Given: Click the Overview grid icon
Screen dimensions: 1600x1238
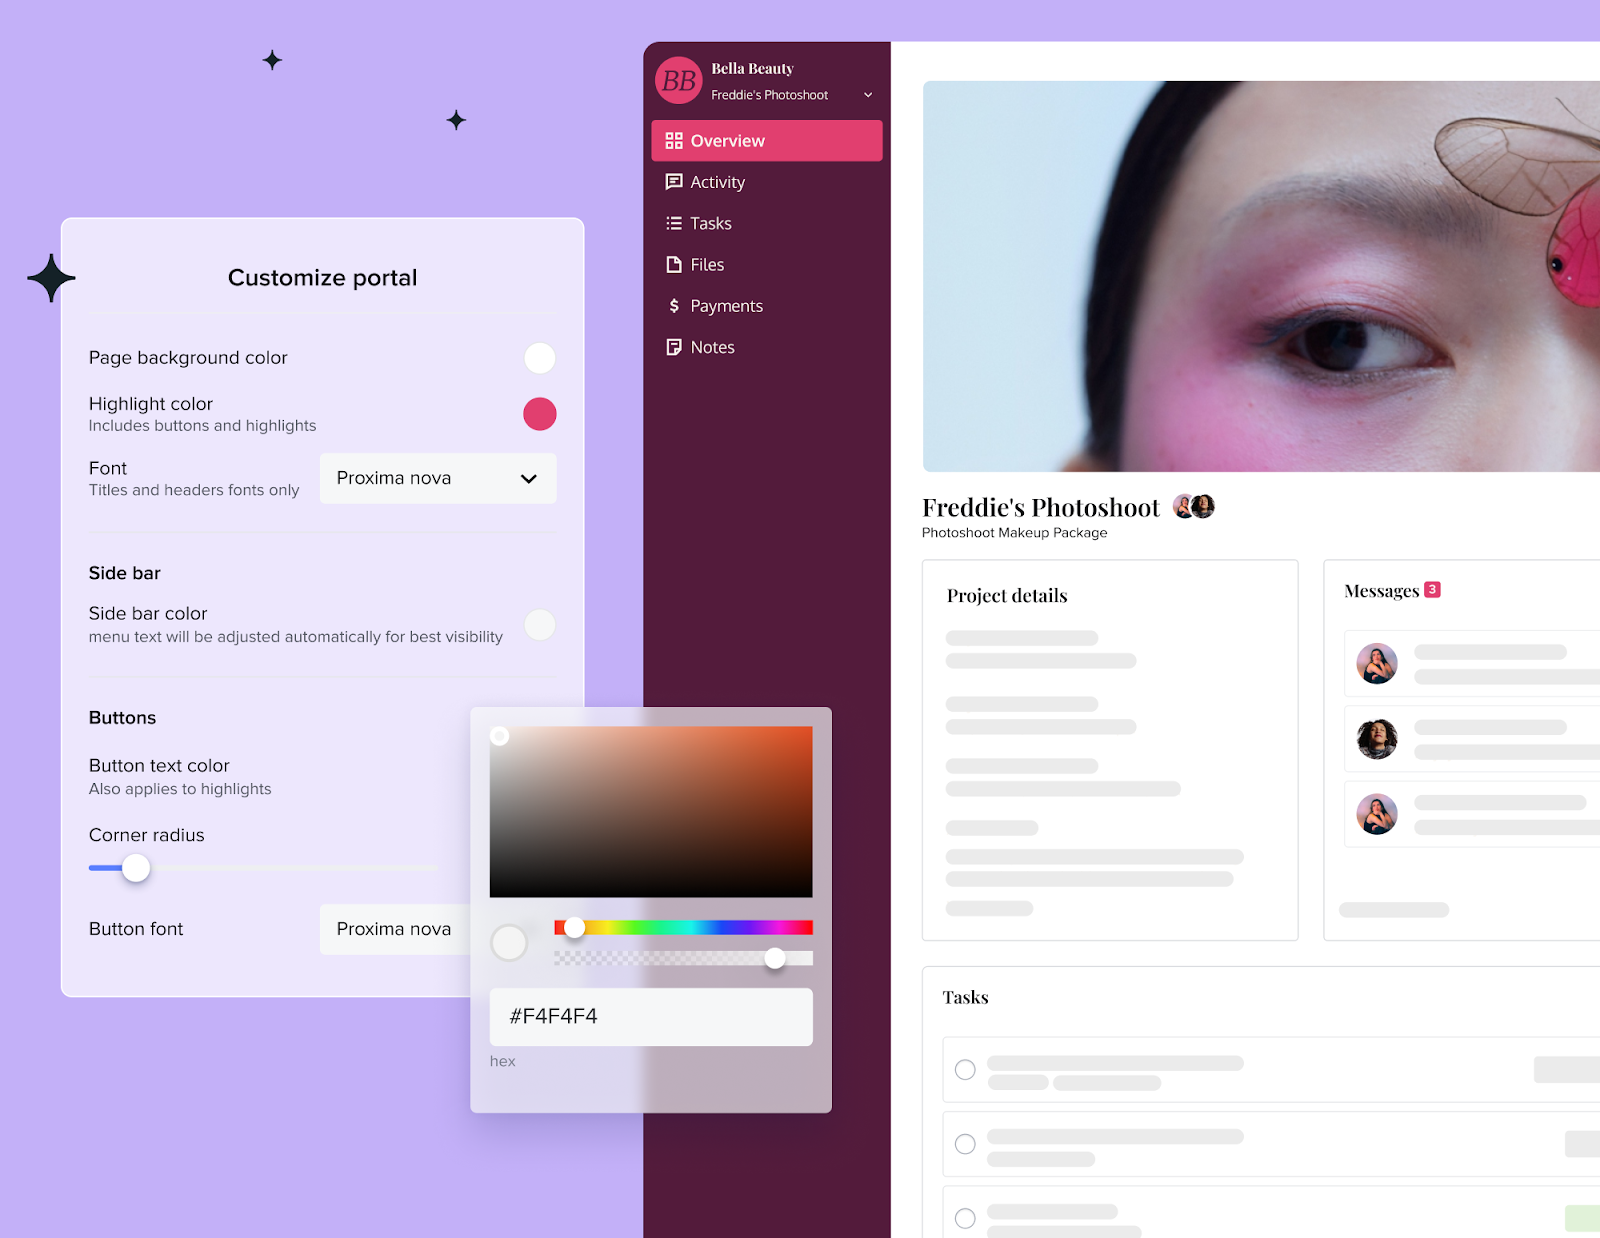Looking at the screenshot, I should tap(674, 141).
